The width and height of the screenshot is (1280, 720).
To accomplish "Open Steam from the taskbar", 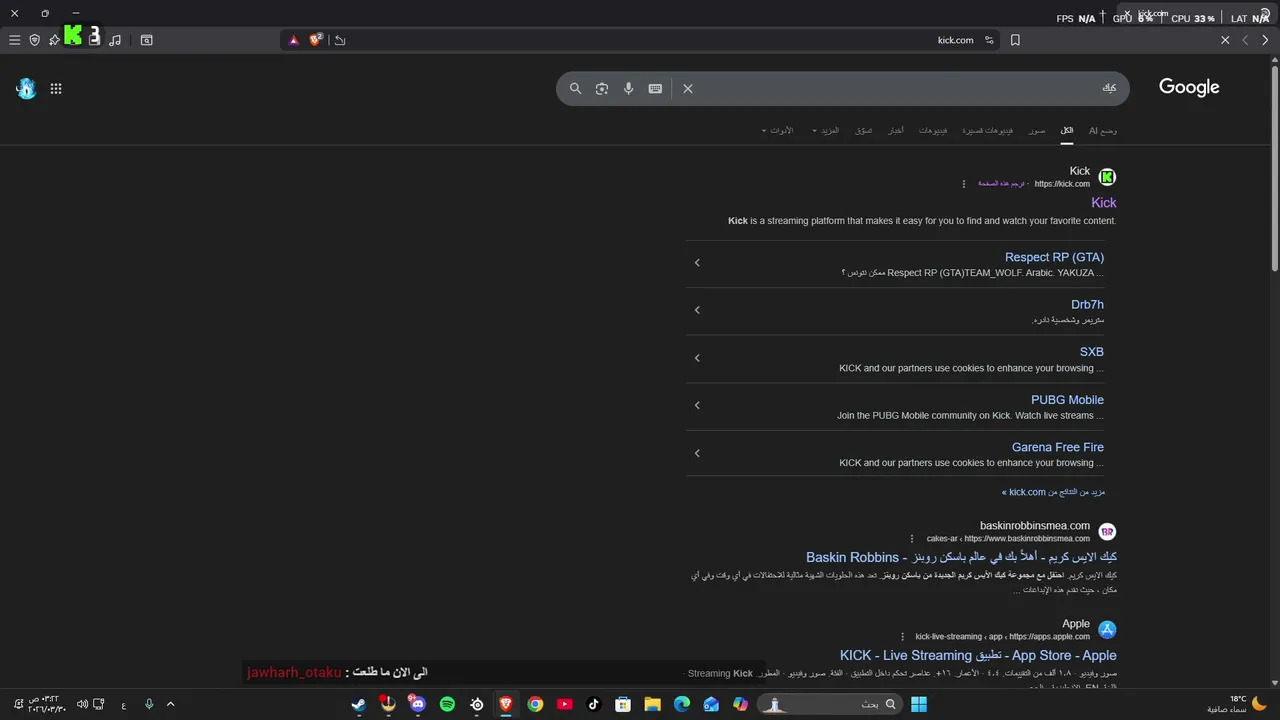I will [358, 704].
